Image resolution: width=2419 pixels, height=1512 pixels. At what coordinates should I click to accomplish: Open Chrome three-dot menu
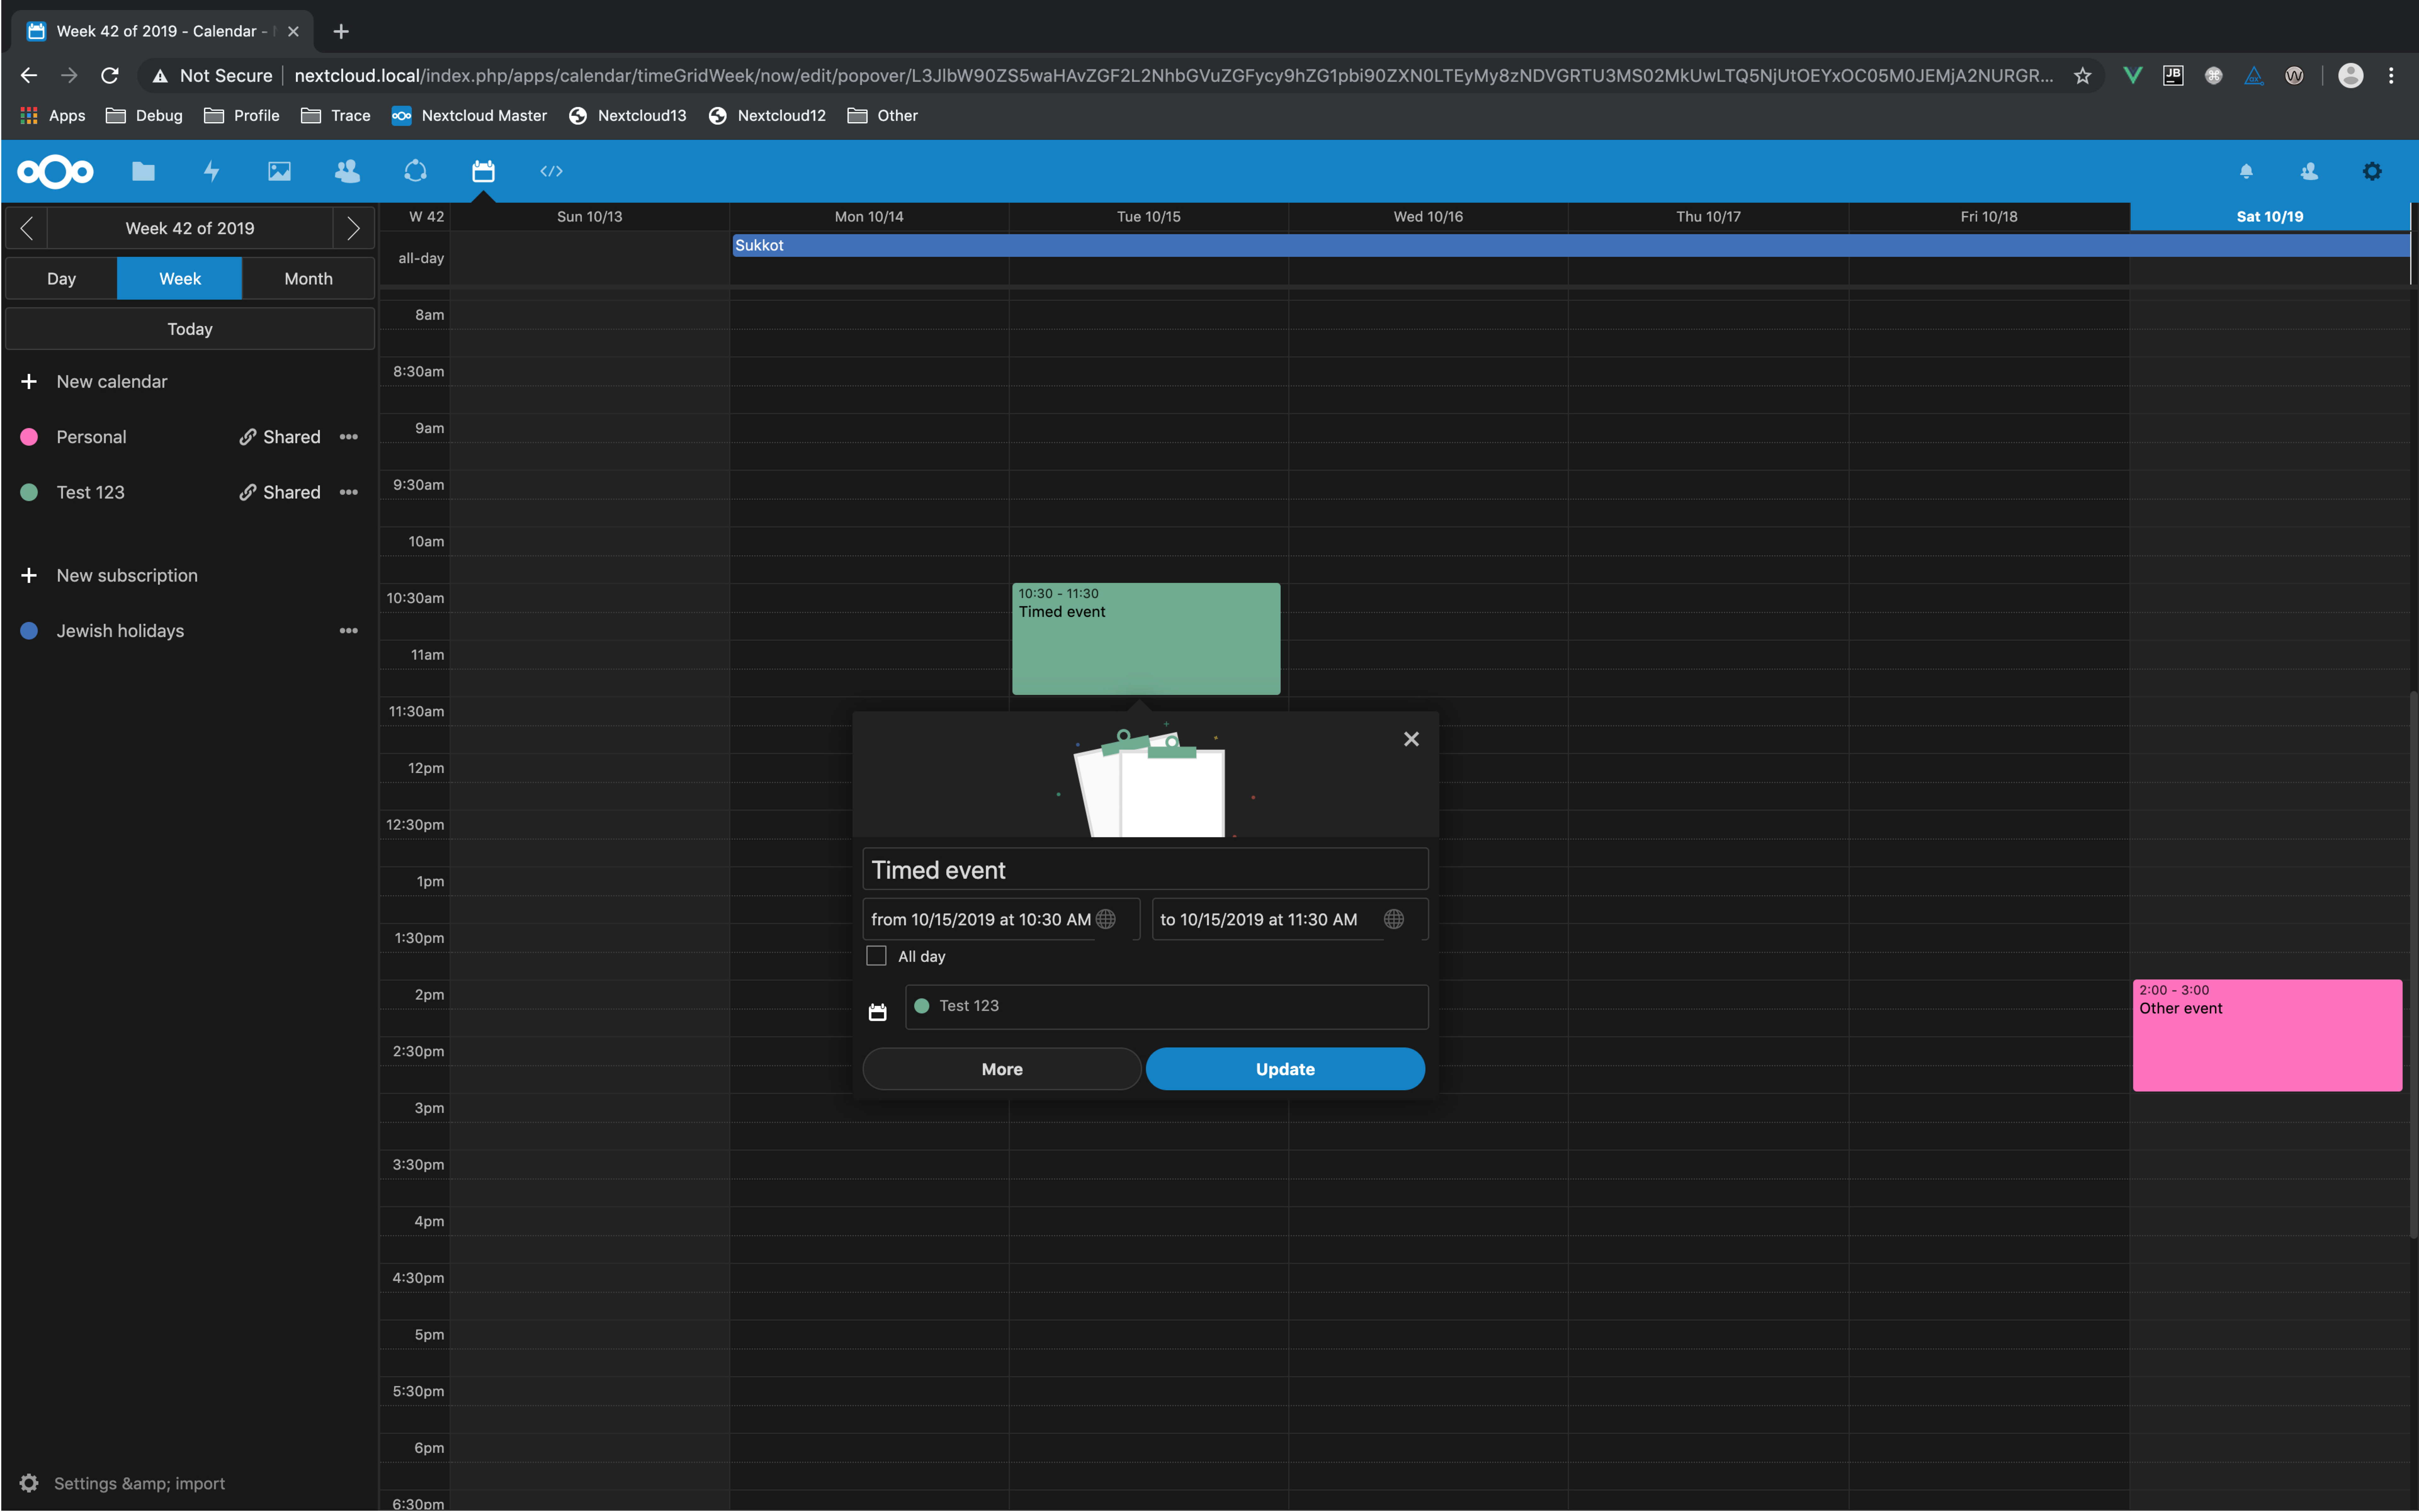point(2391,76)
